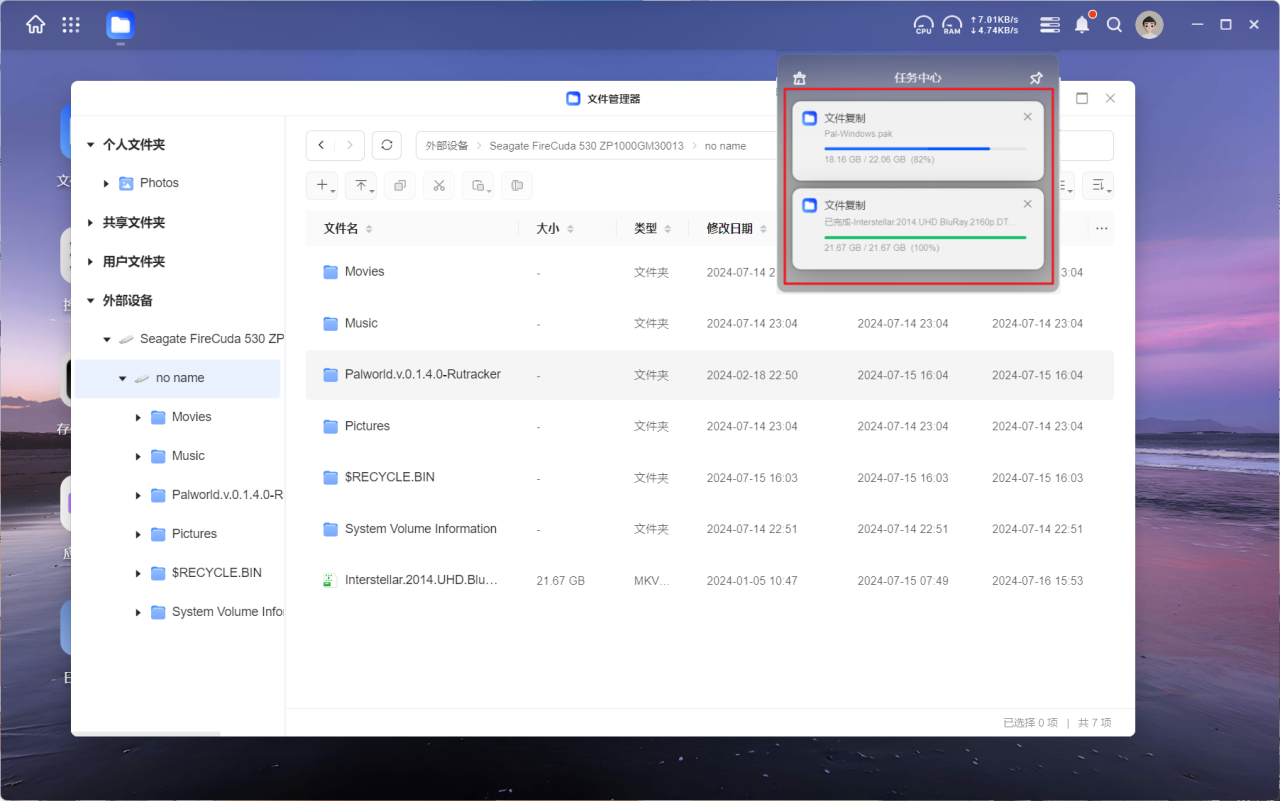Click the cut (scissors) toolbar icon

[x=438, y=185]
